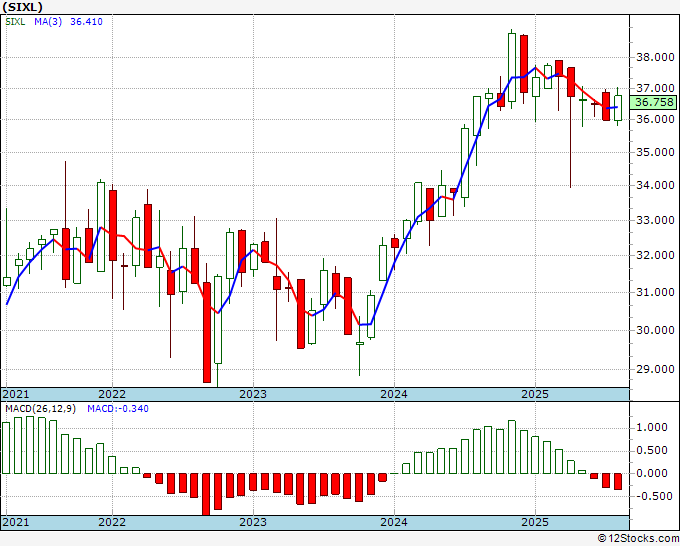Click the 36.410 moving average value
Viewport: 680px width, 546px height.
tap(86, 22)
